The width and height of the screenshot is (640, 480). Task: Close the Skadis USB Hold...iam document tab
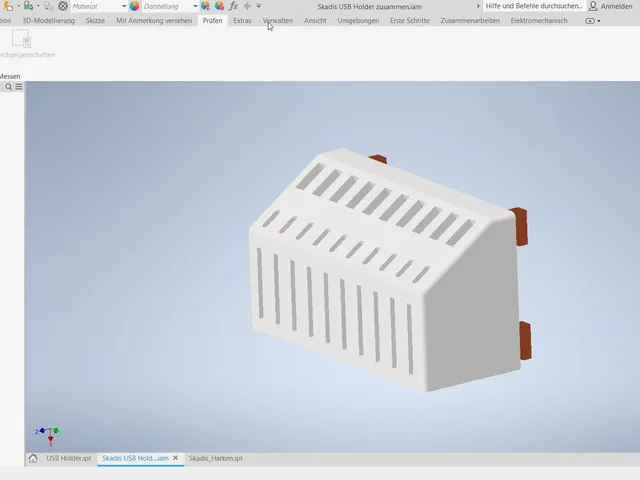(176, 458)
